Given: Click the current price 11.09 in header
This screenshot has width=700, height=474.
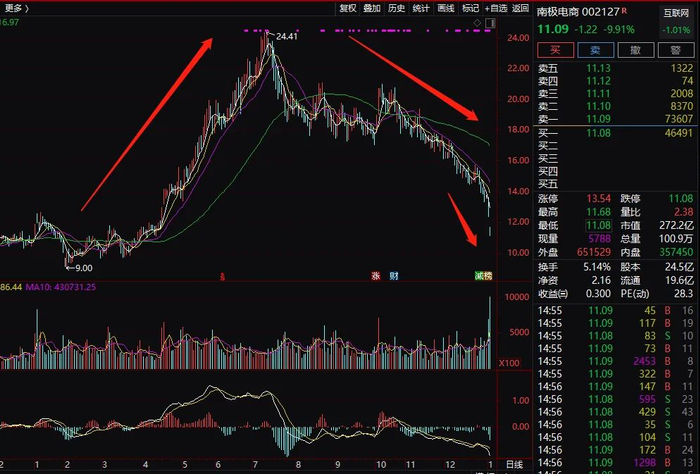Looking at the screenshot, I should tap(553, 29).
